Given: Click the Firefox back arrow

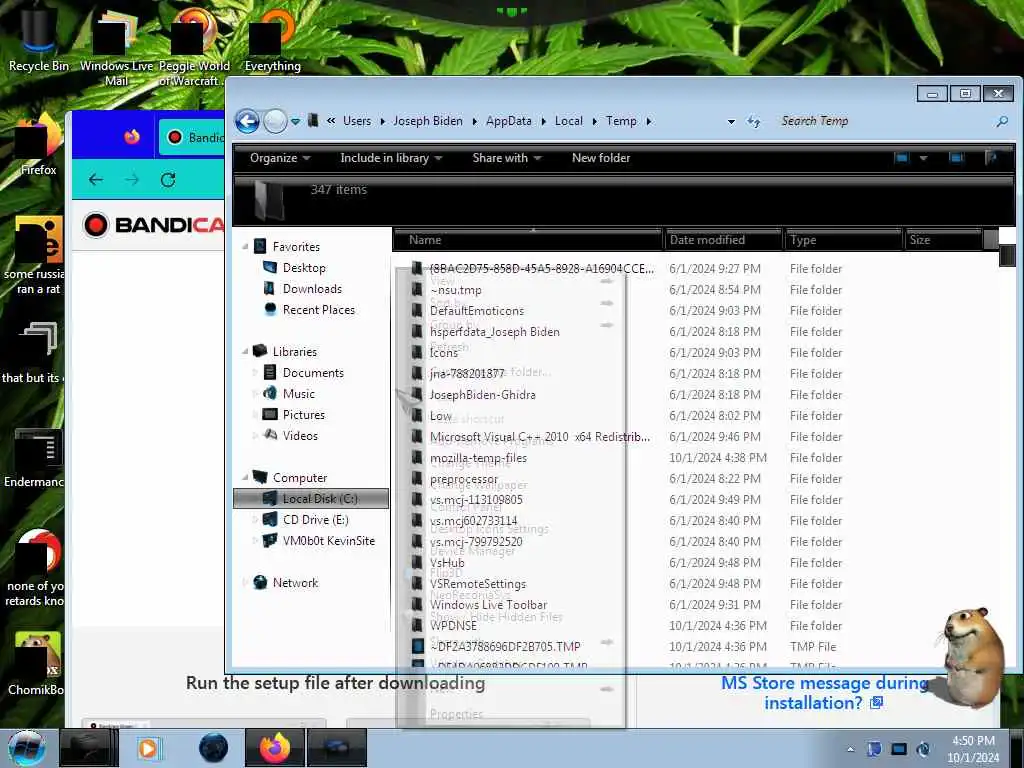Looking at the screenshot, I should pyautogui.click(x=96, y=180).
